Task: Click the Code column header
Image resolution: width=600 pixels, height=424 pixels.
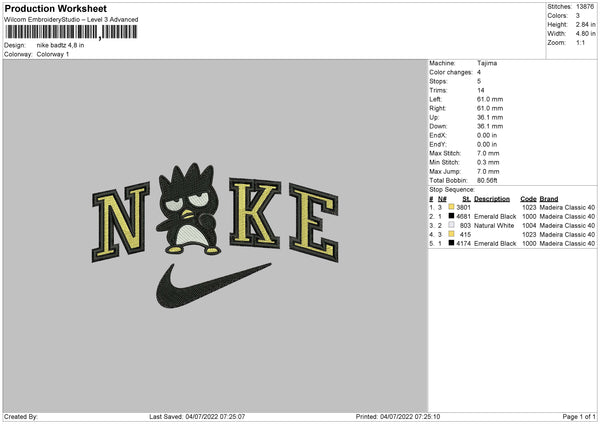Action: (x=528, y=199)
